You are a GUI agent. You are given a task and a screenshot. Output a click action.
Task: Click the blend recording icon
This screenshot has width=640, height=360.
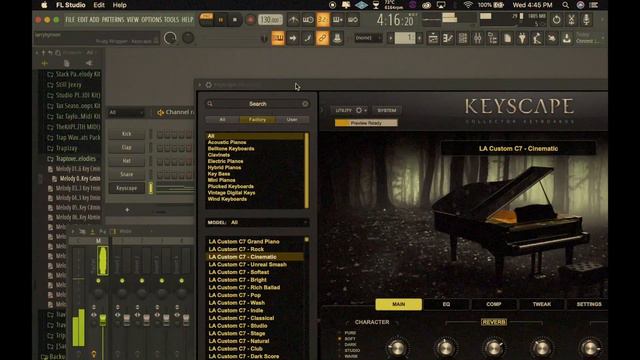pos(338,20)
